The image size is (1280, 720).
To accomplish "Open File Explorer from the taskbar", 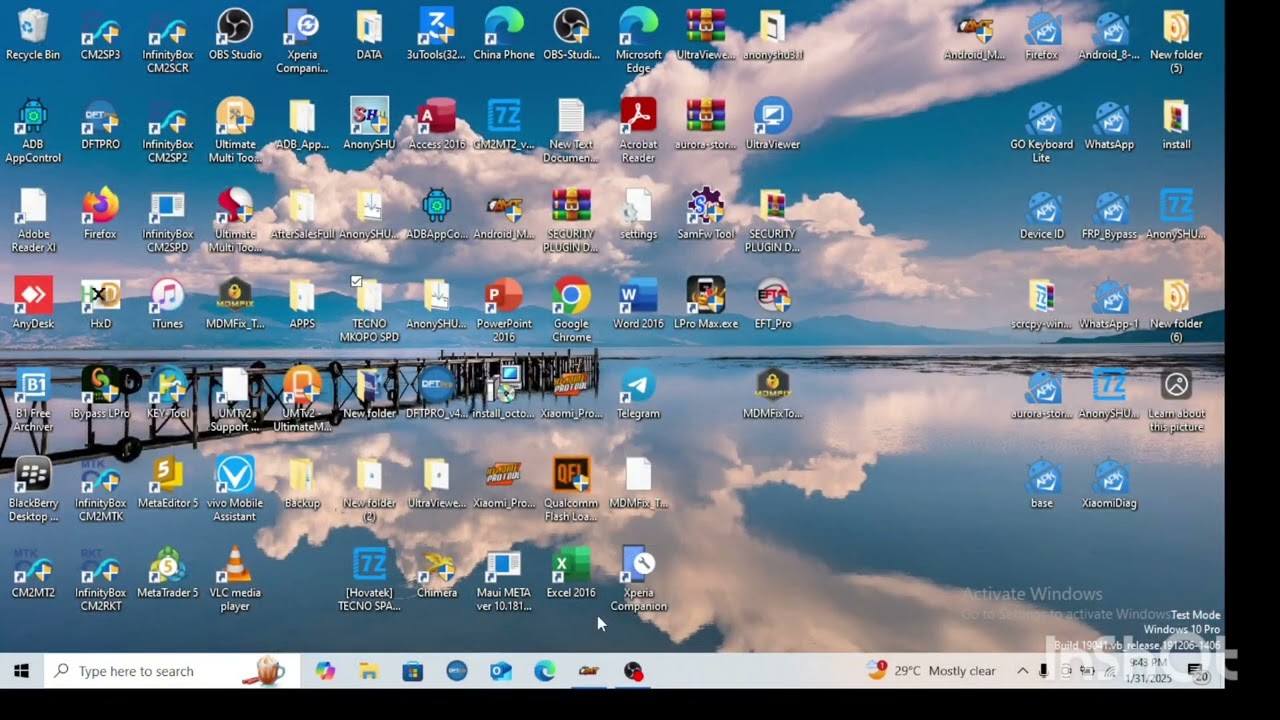I will click(x=369, y=671).
